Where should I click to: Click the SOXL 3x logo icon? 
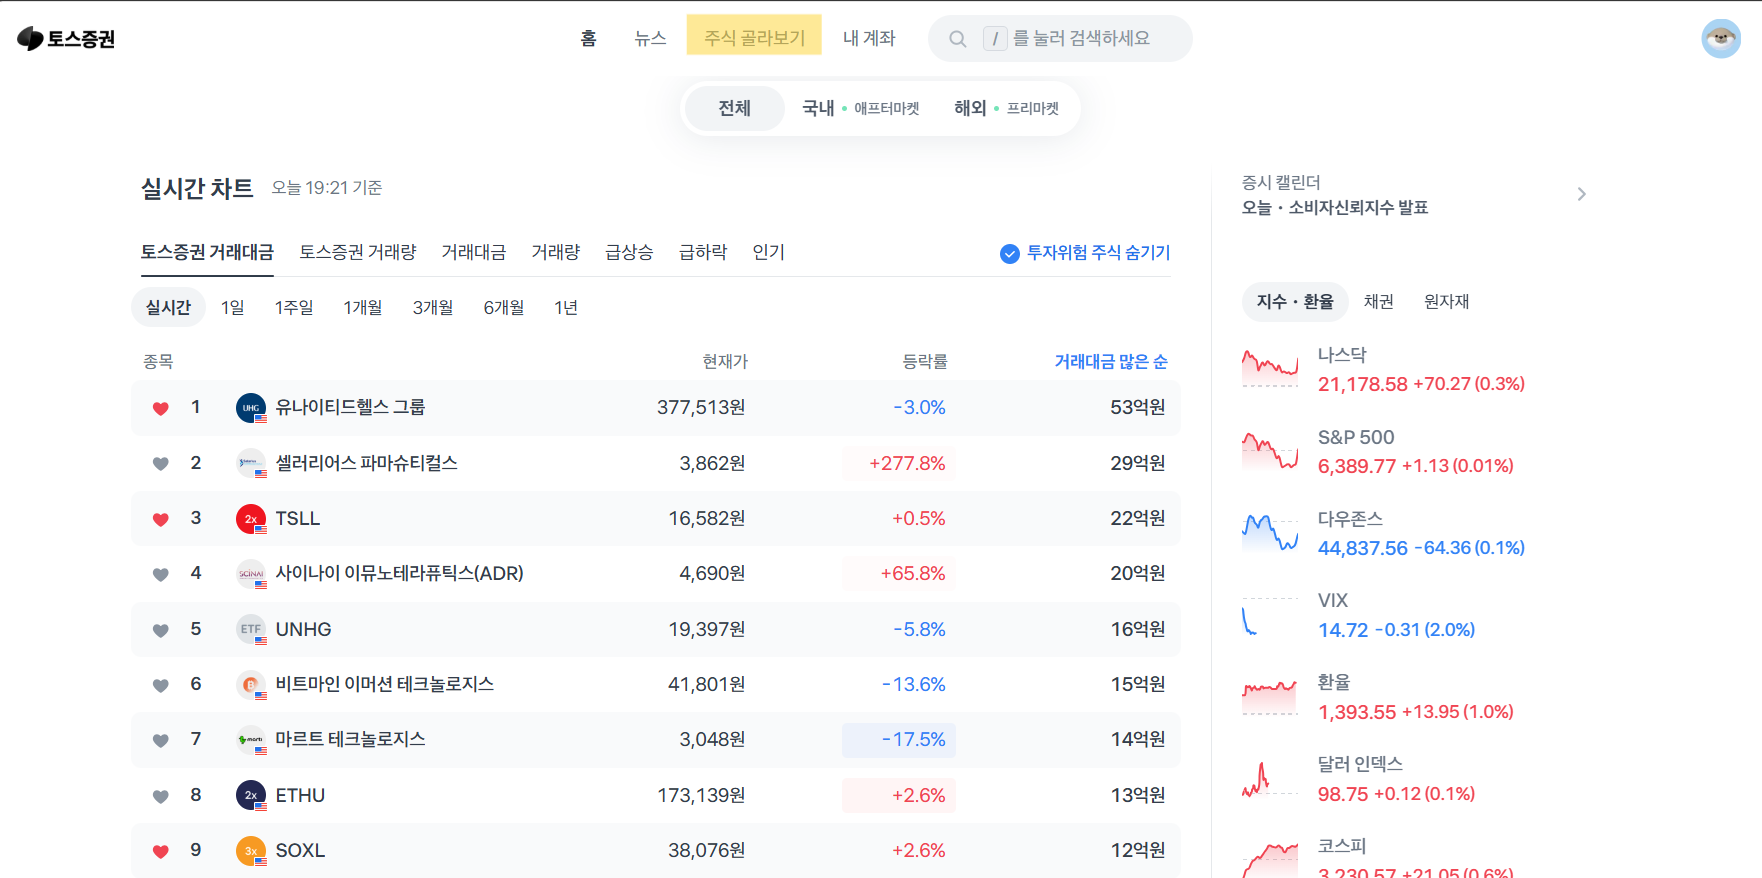coord(251,851)
